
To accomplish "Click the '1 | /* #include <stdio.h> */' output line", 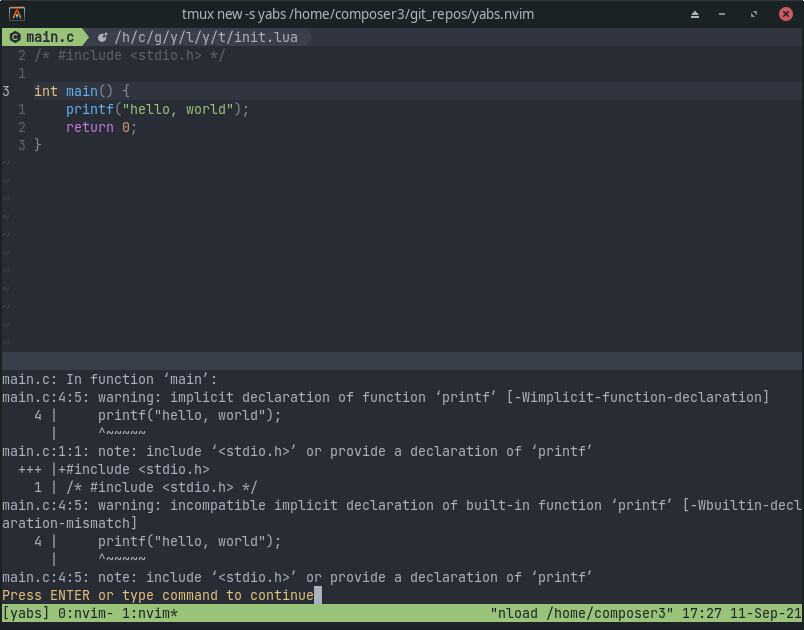I will [x=146, y=487].
